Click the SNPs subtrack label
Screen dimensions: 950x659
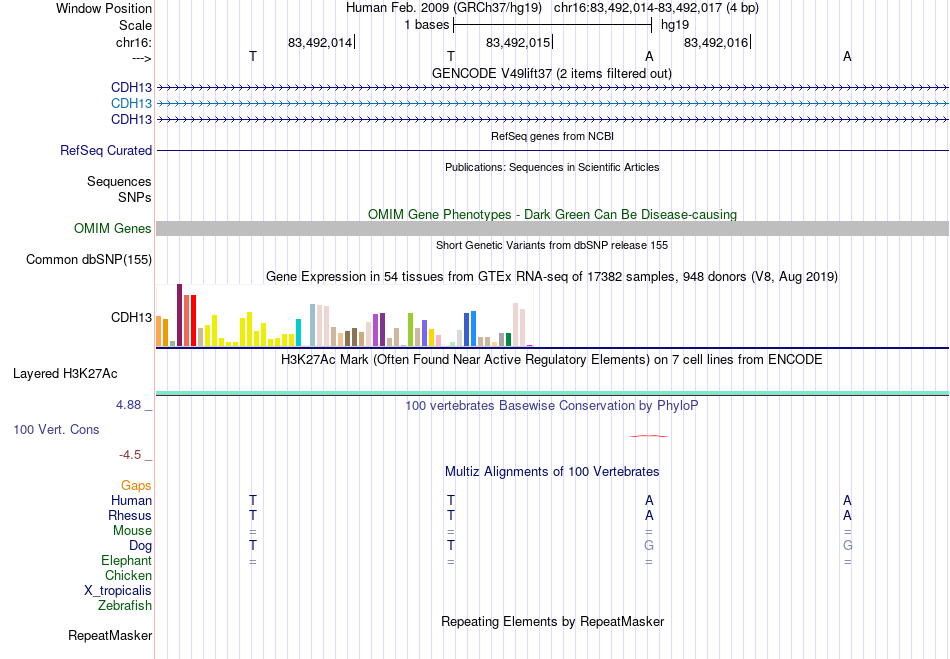(x=135, y=197)
